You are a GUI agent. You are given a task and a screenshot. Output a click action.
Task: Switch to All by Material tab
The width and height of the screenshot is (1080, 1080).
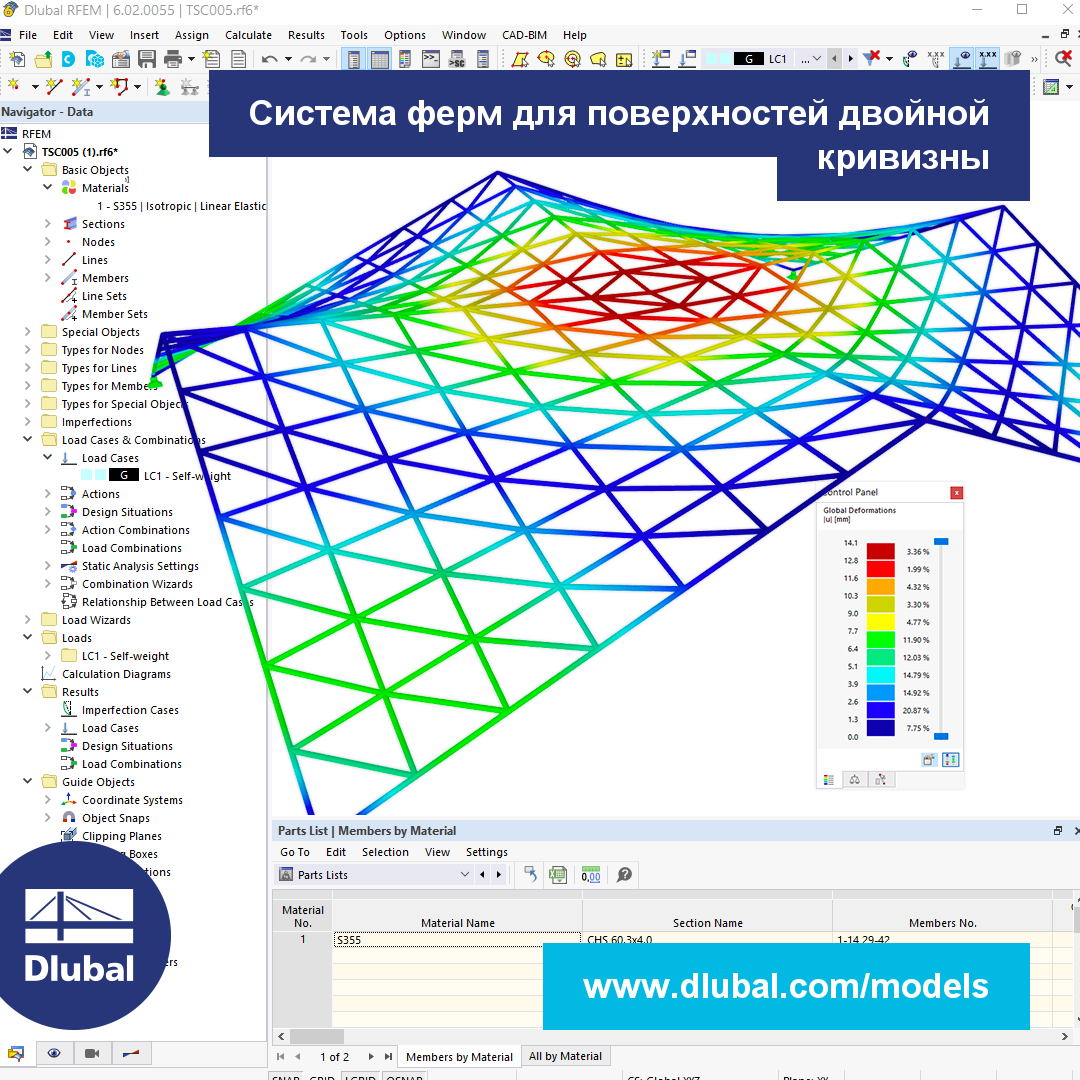pos(565,1056)
